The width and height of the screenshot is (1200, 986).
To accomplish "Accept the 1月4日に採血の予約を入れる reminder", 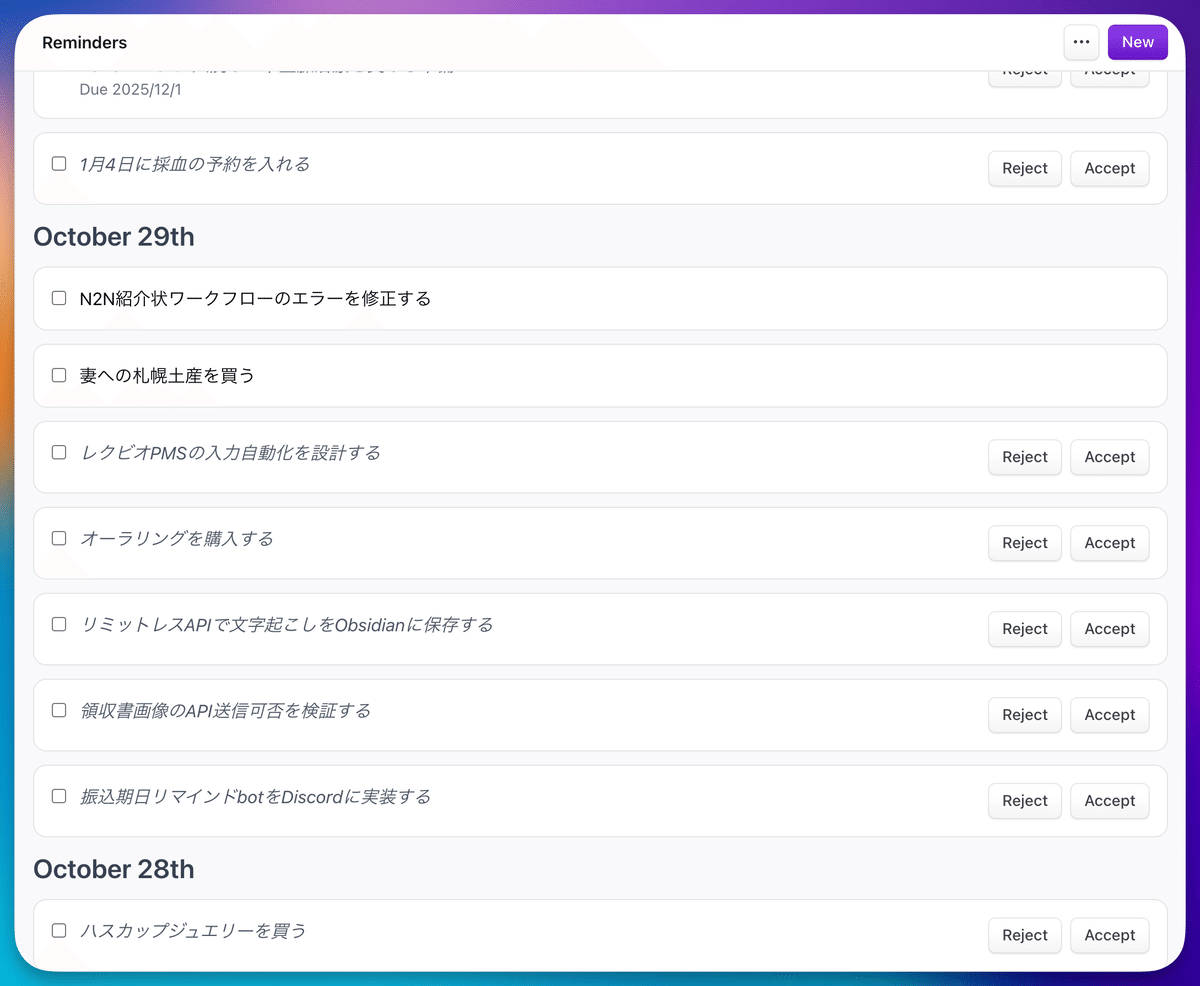I will click(1109, 168).
